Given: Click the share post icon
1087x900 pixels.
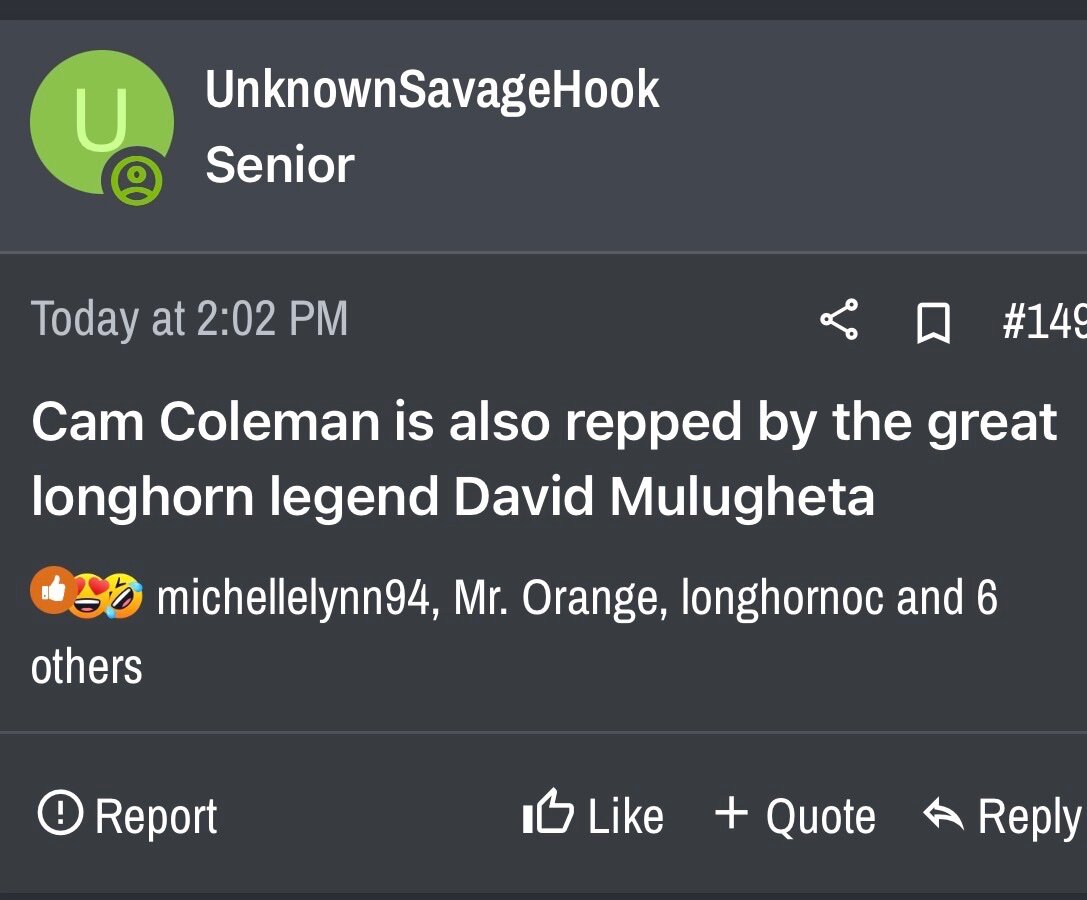Looking at the screenshot, I should 839,320.
